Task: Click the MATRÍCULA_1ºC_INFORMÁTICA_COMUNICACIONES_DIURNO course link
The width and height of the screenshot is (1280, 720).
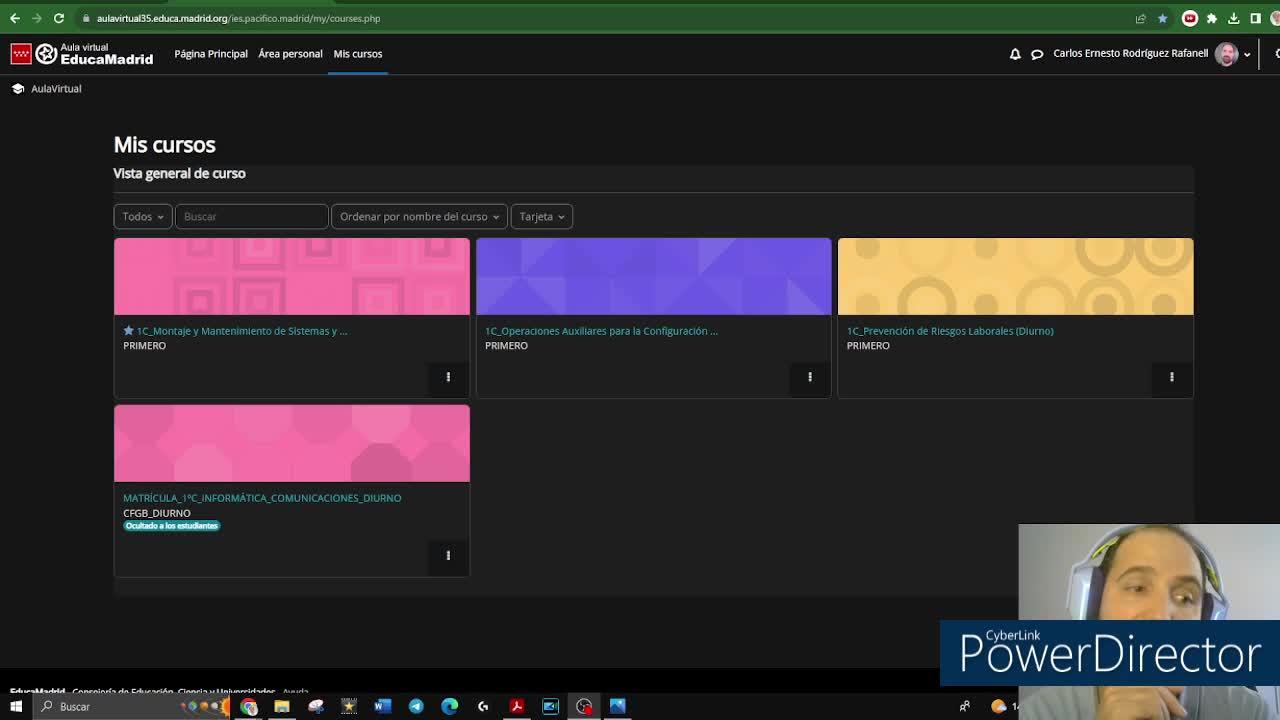Action: 262,498
